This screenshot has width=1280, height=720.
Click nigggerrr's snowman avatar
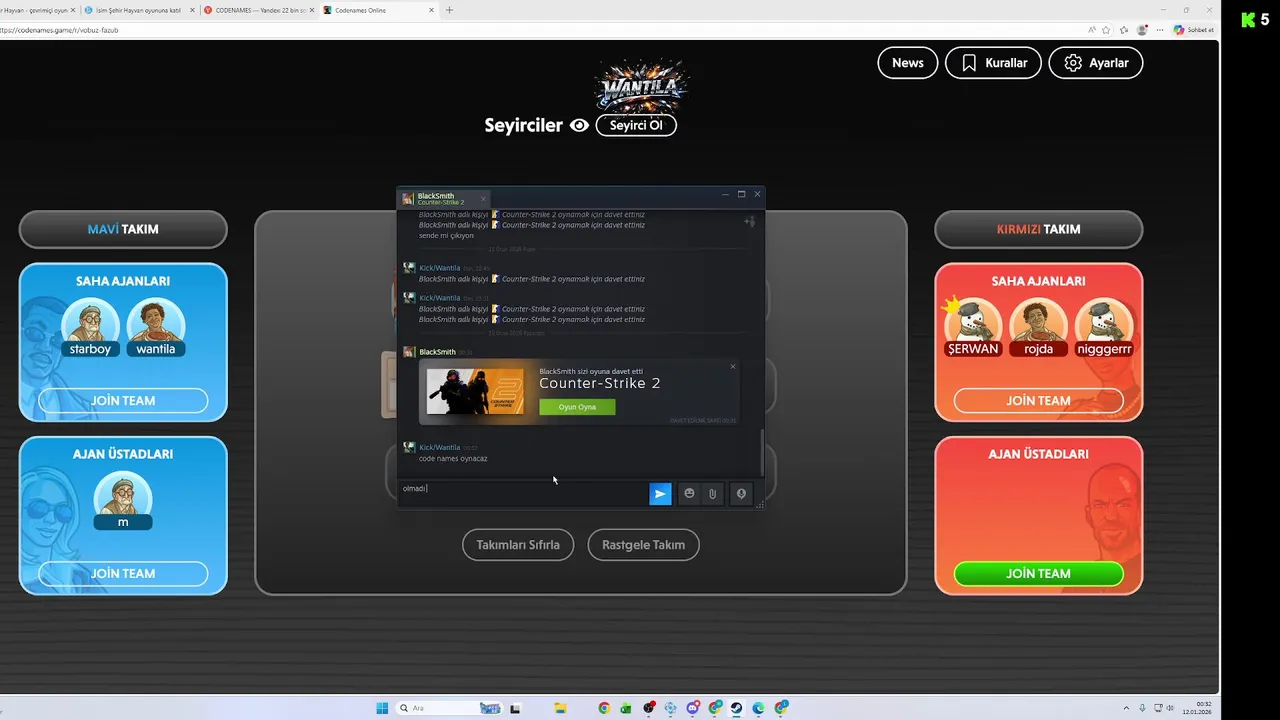point(1104,324)
